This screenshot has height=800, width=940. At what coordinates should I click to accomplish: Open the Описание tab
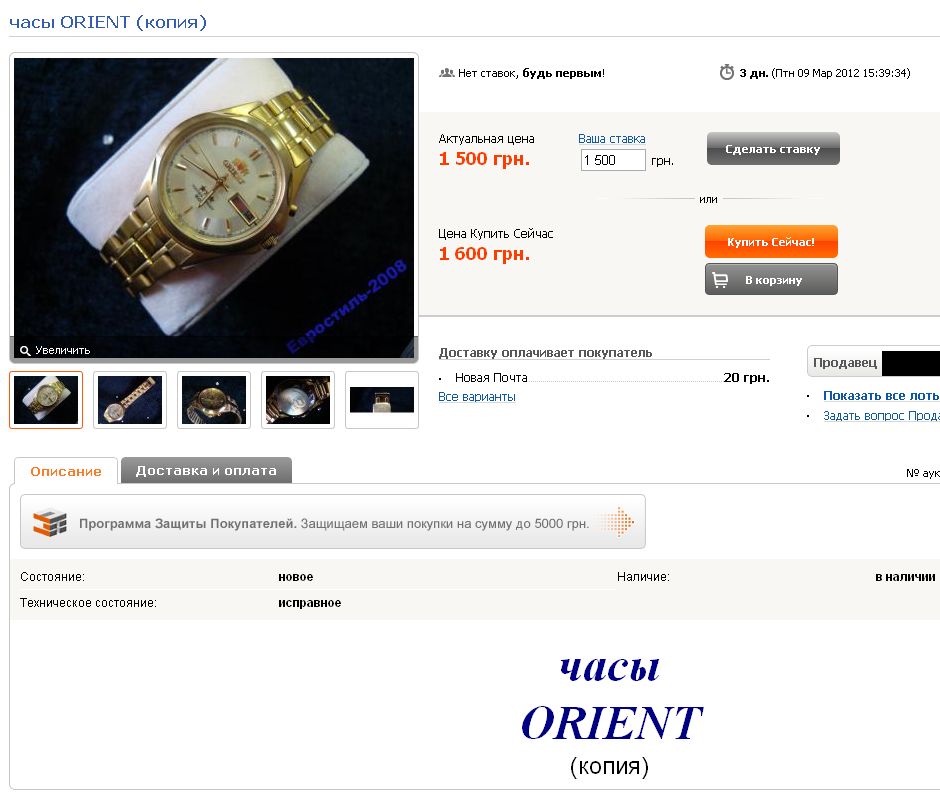click(66, 471)
